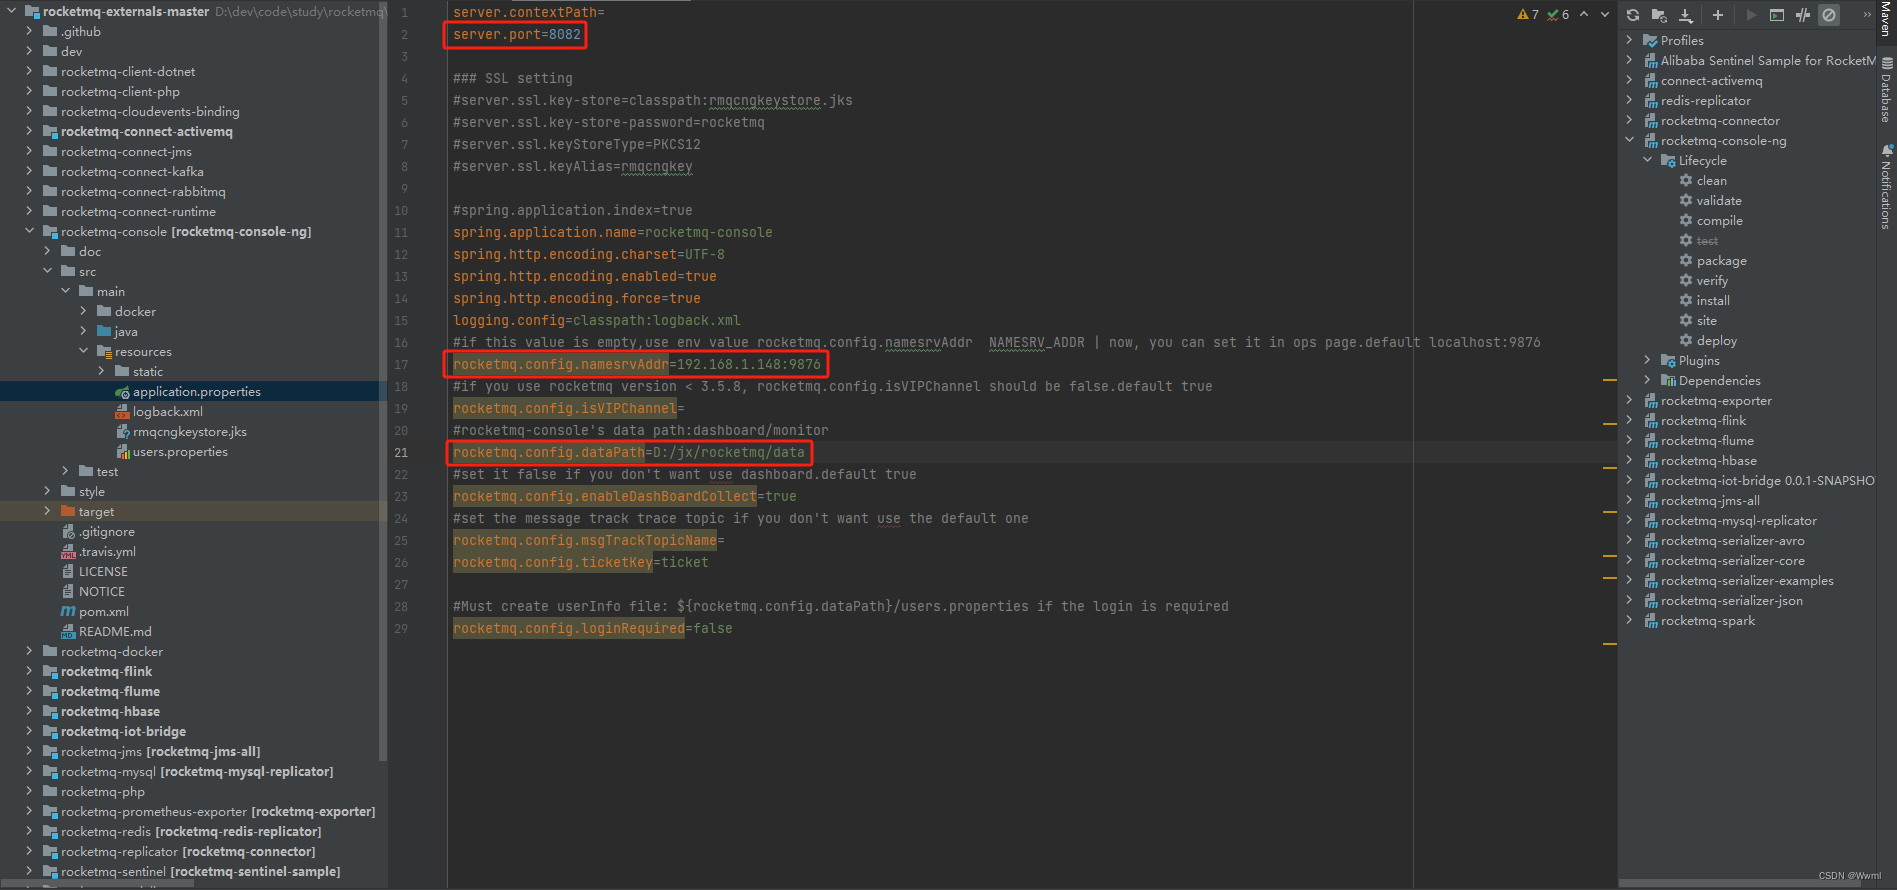Click the Execute Maven Goal icon

click(x=1777, y=15)
